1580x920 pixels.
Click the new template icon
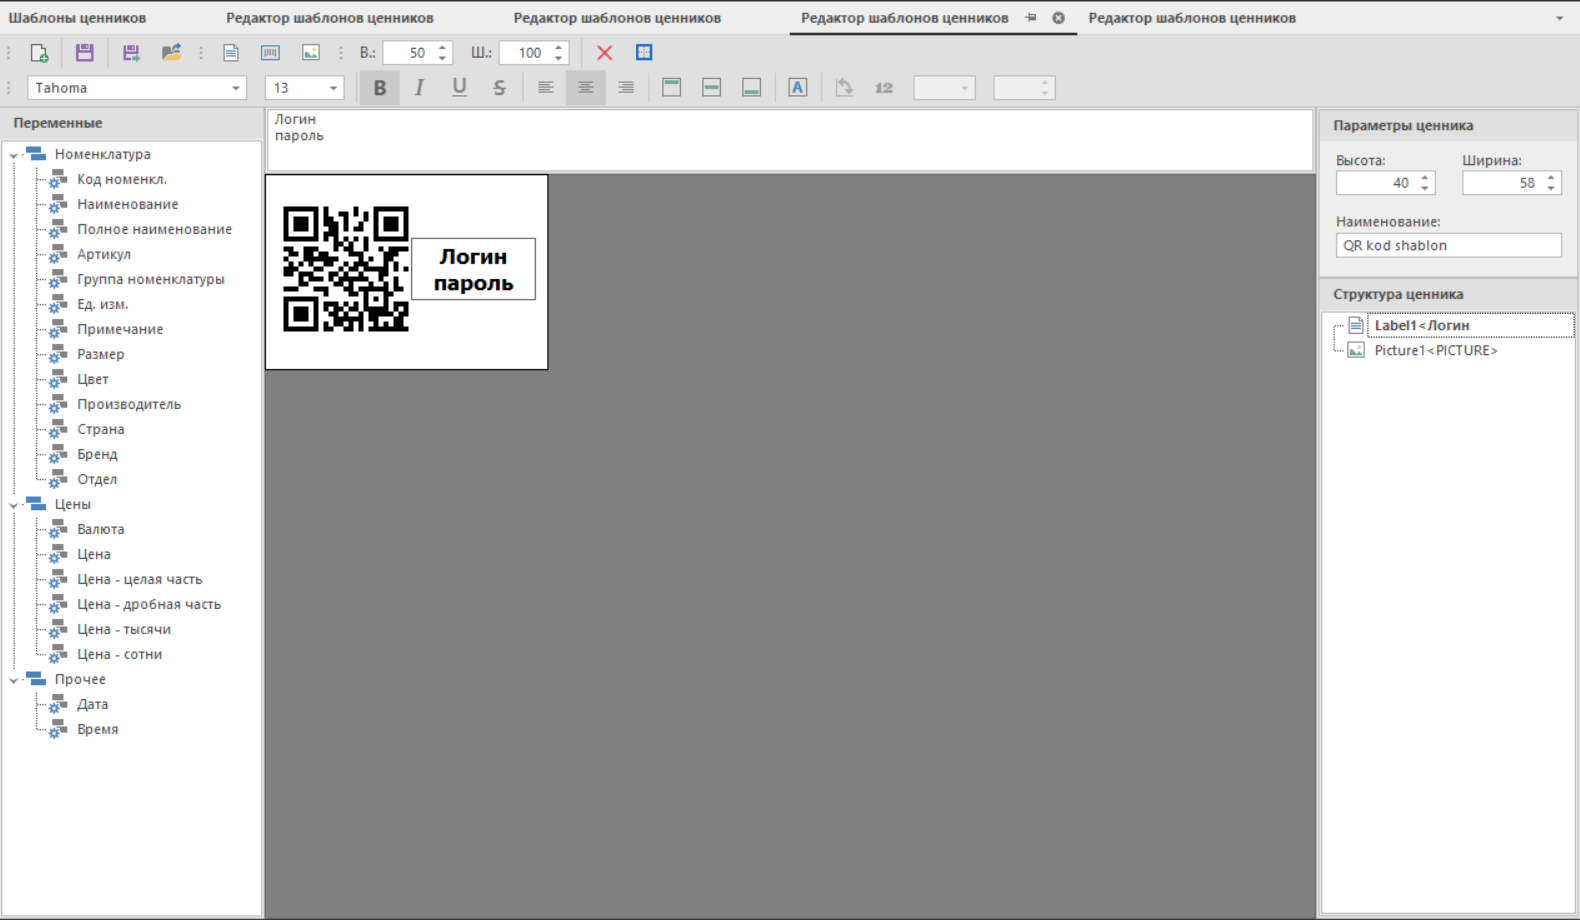(39, 53)
